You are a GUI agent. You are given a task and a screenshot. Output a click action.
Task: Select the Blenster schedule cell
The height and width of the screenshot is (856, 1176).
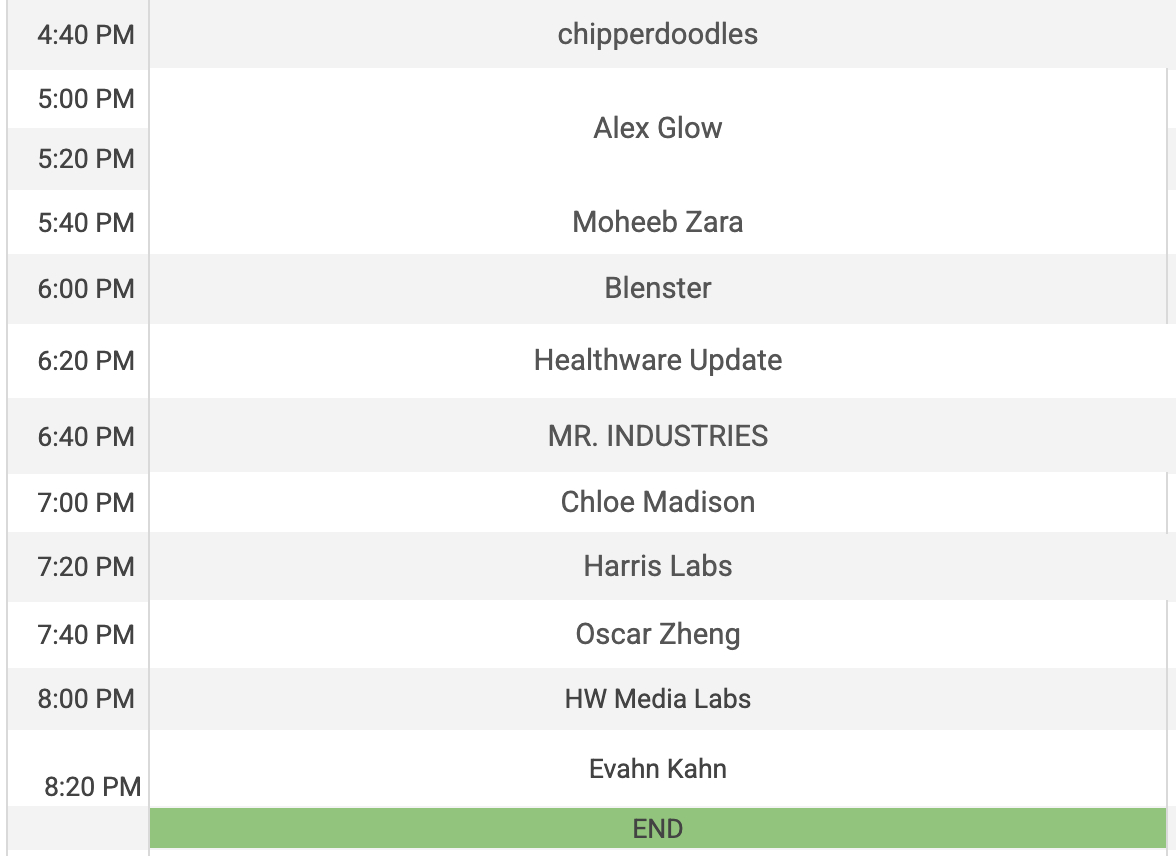(x=658, y=288)
